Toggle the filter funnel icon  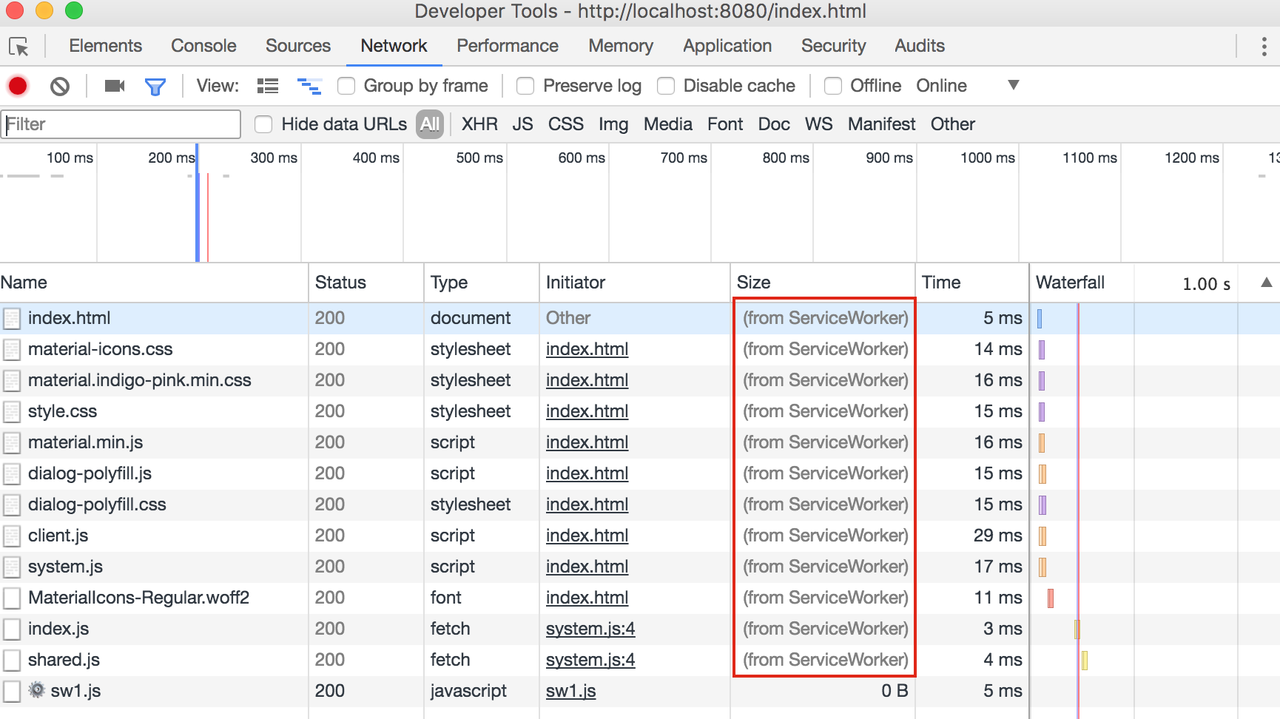155,87
